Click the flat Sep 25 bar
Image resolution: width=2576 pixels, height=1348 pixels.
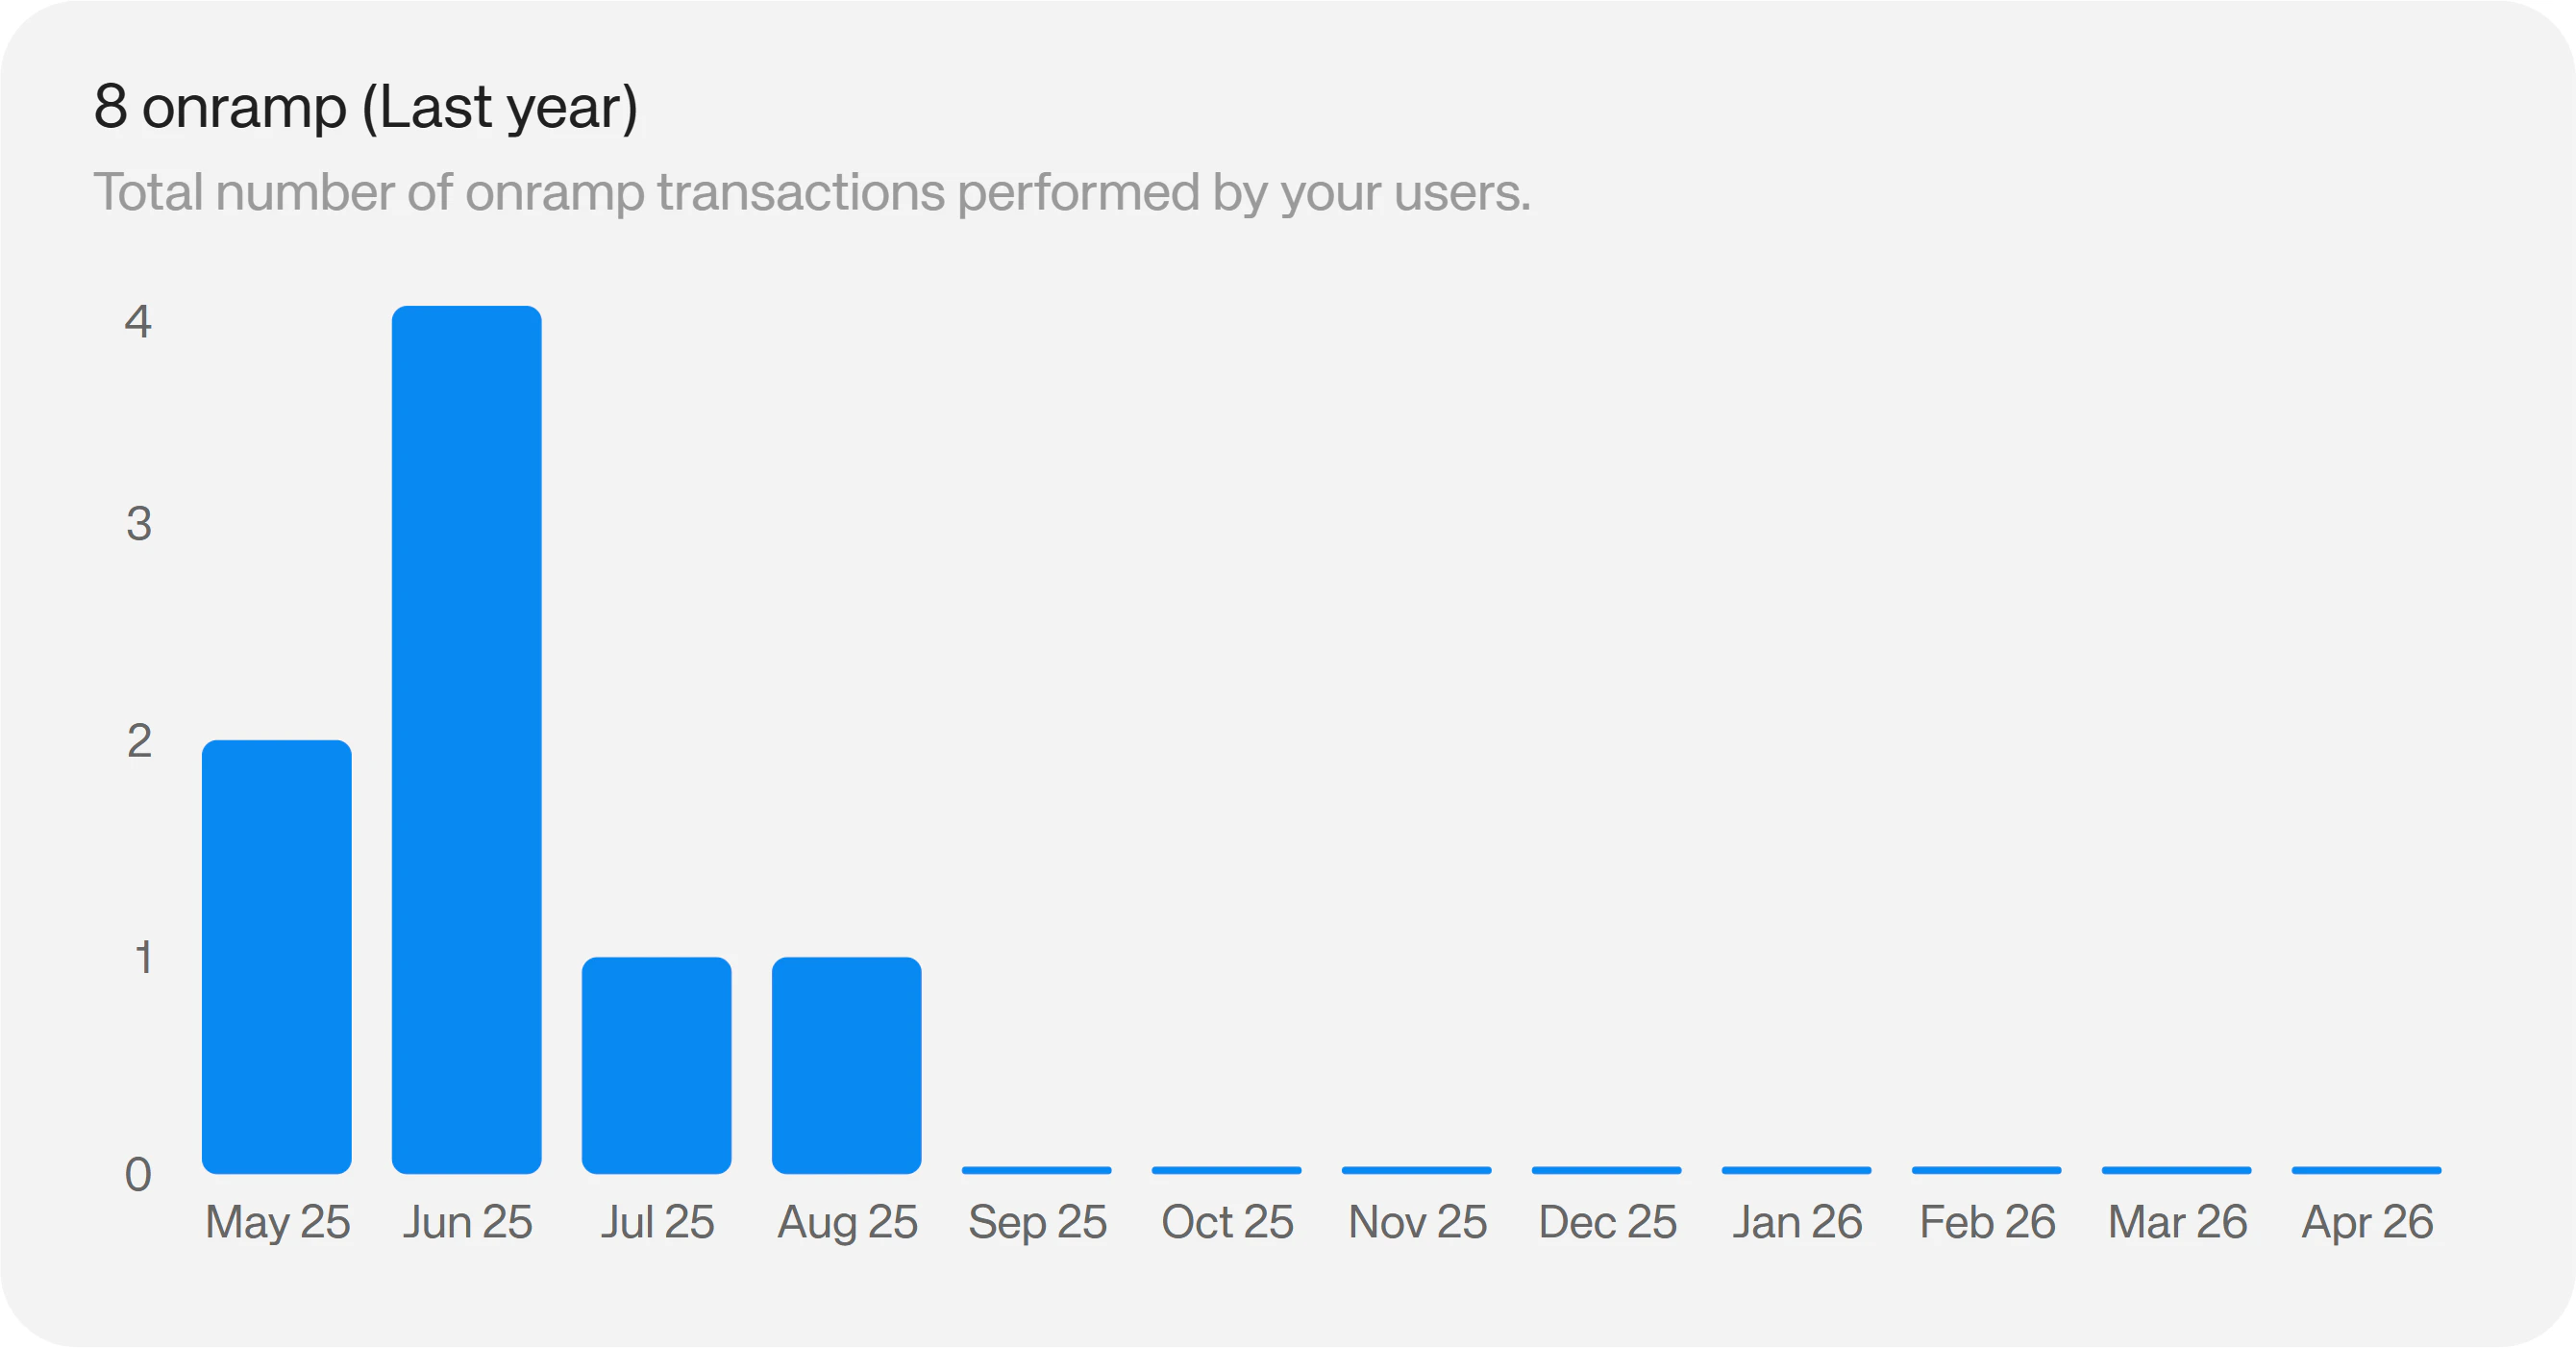point(1036,1170)
